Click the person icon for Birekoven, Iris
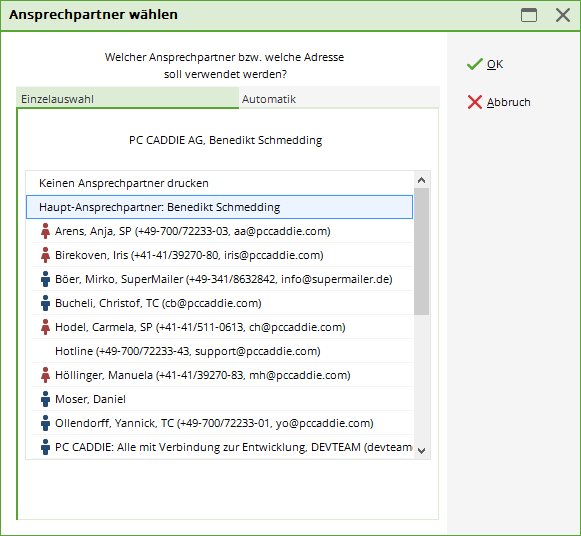581x536 pixels. (45, 255)
